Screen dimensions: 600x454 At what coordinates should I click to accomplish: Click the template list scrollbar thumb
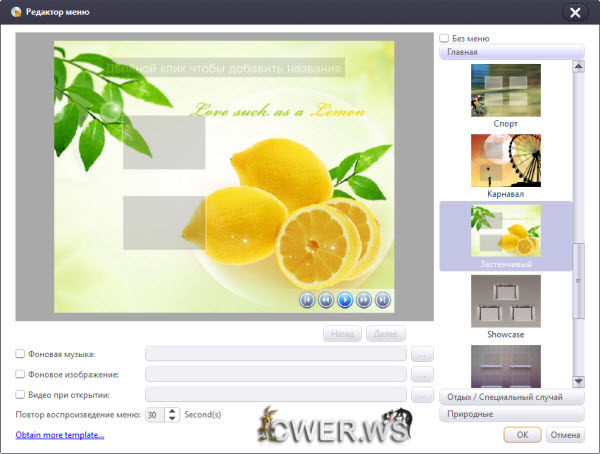(x=579, y=281)
